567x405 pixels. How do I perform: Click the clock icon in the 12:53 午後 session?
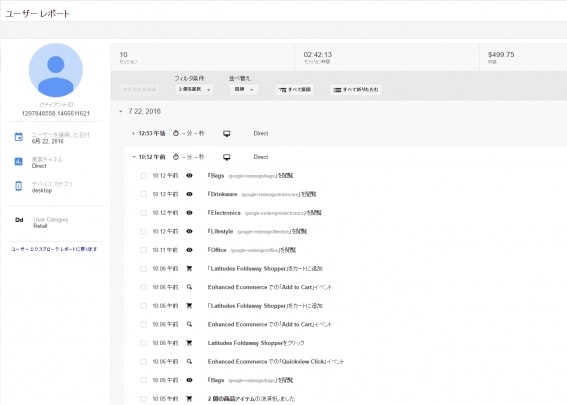(x=176, y=133)
